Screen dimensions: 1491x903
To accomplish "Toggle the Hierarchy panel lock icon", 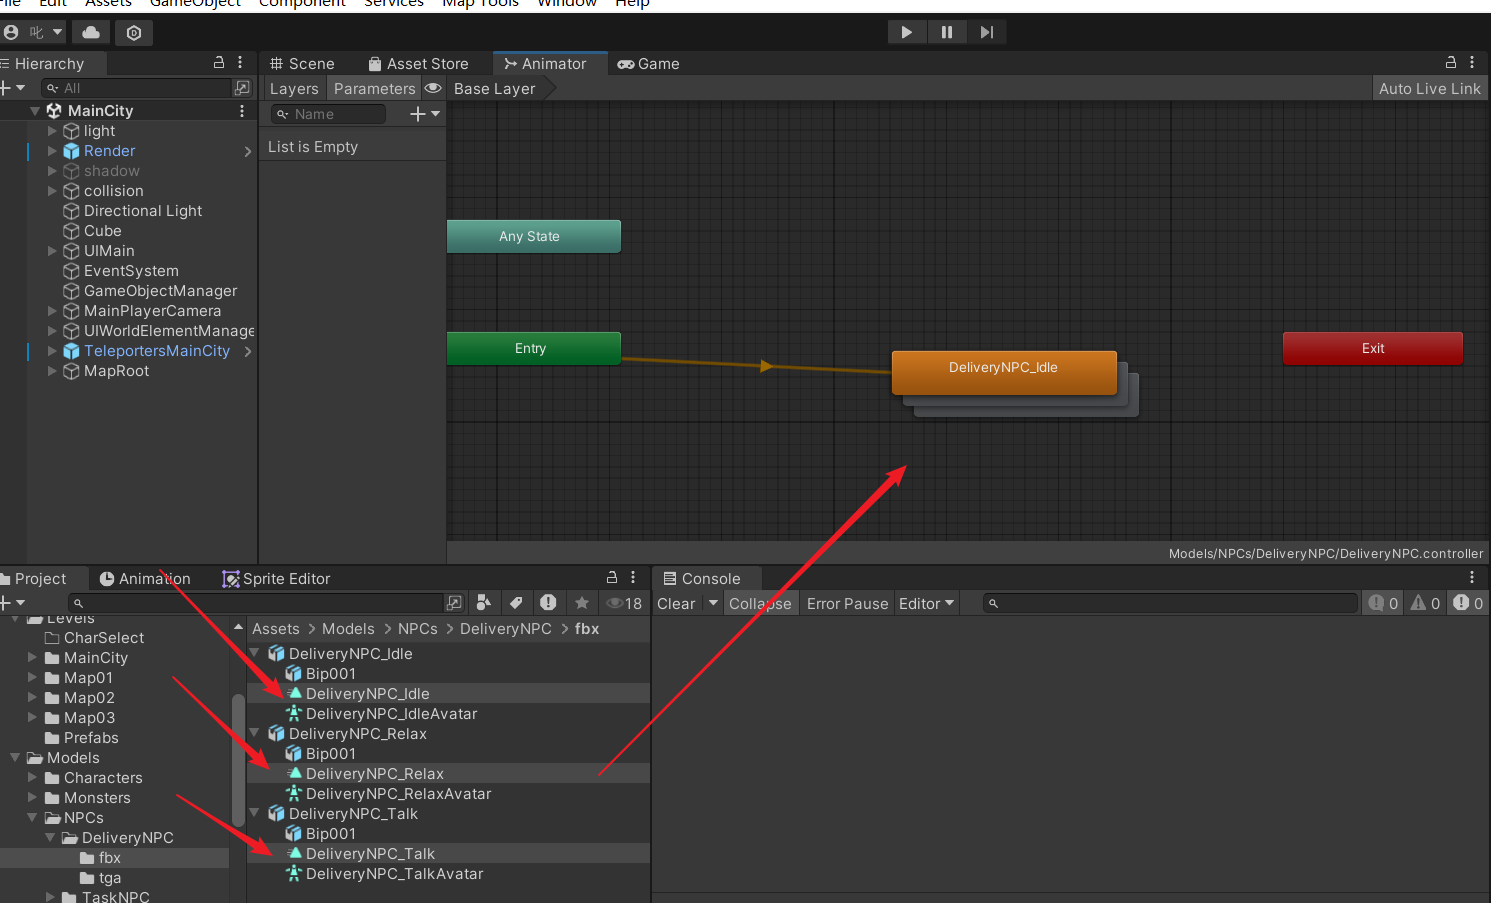I will (219, 62).
